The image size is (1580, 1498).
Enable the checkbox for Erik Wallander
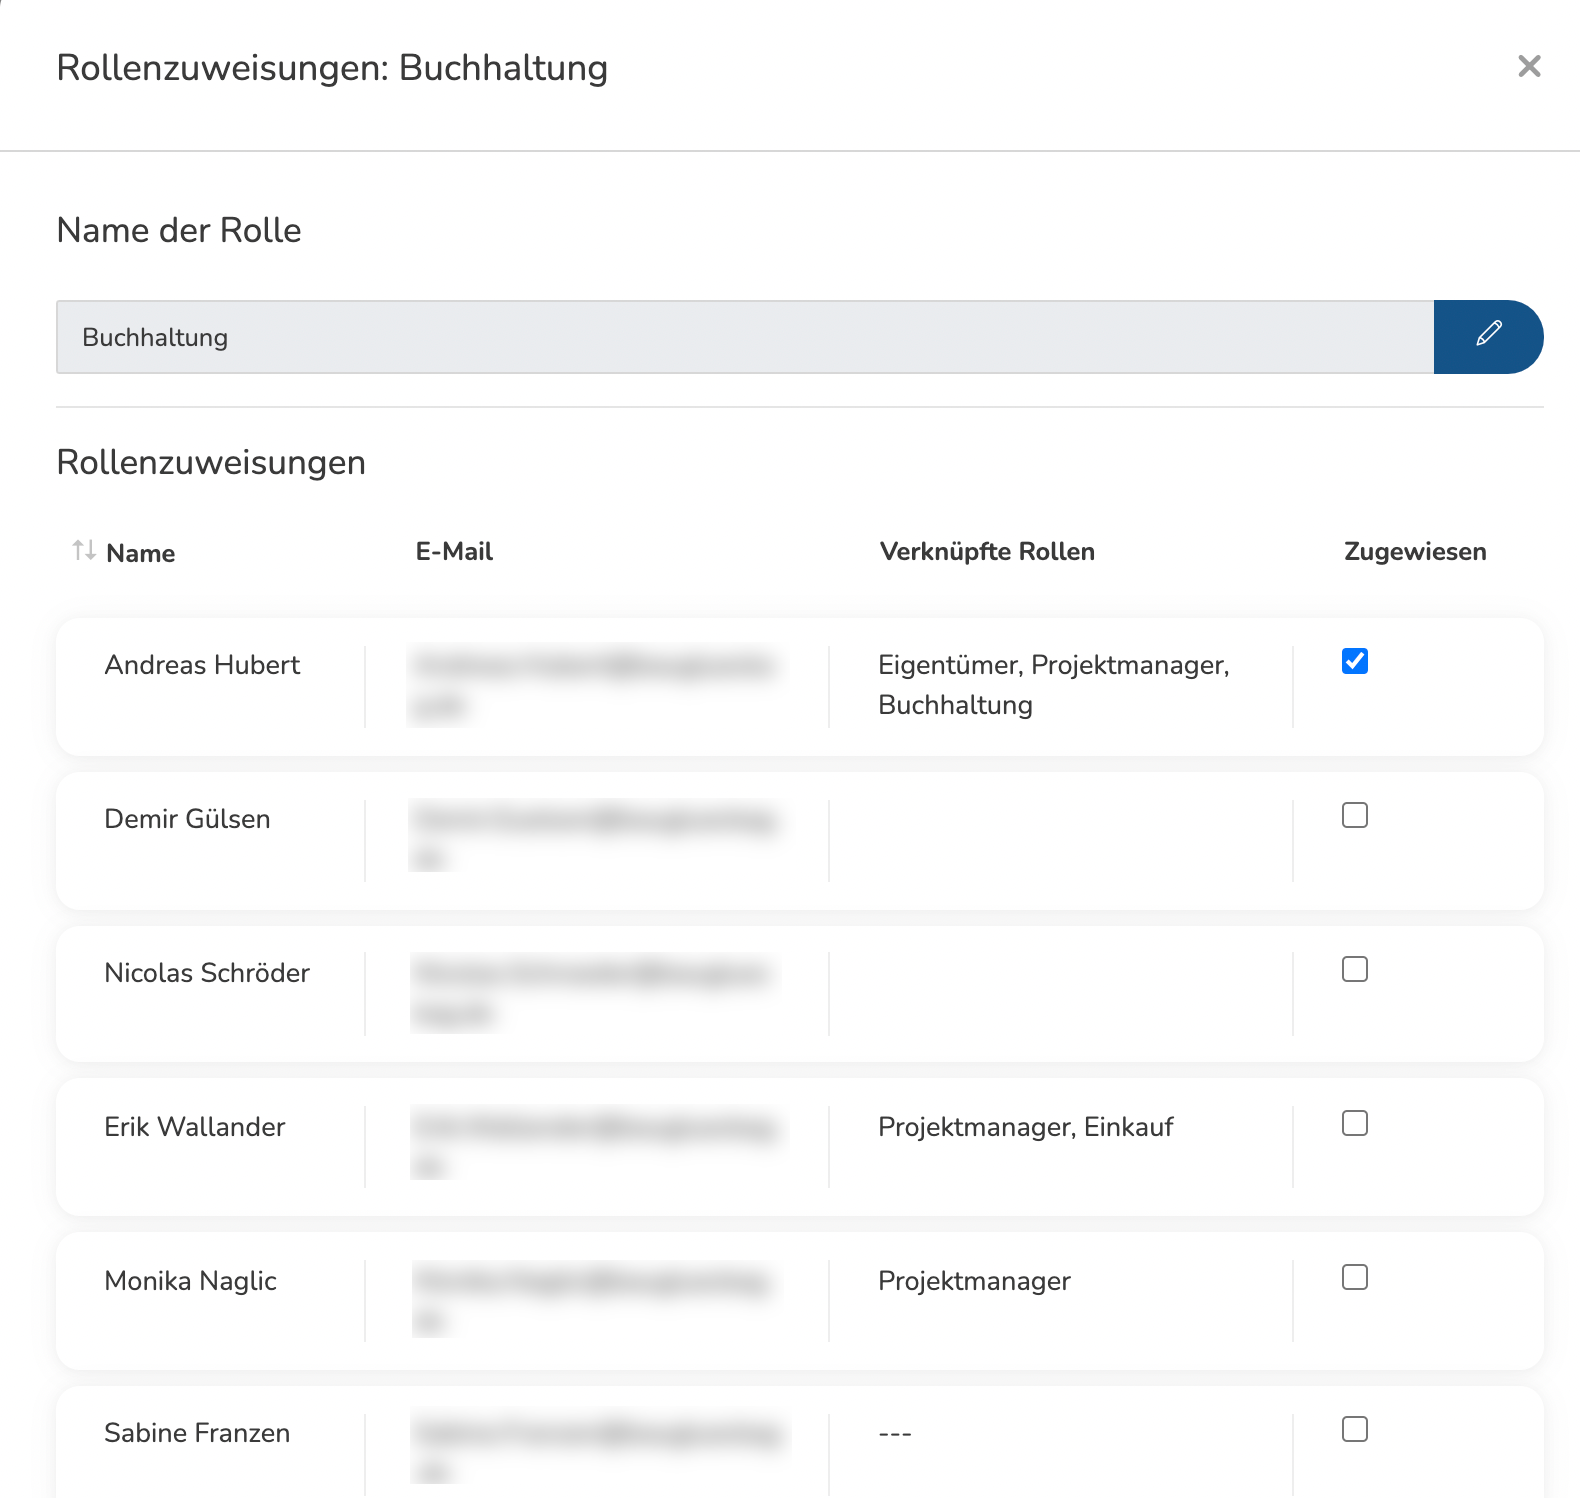coord(1354,1123)
